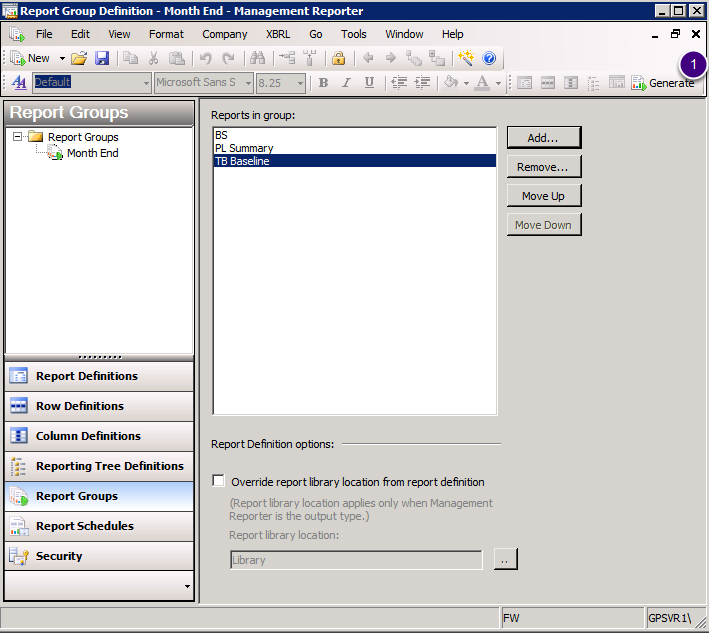709x633 pixels.
Task: Open the Default style dropdown
Action: point(146,84)
